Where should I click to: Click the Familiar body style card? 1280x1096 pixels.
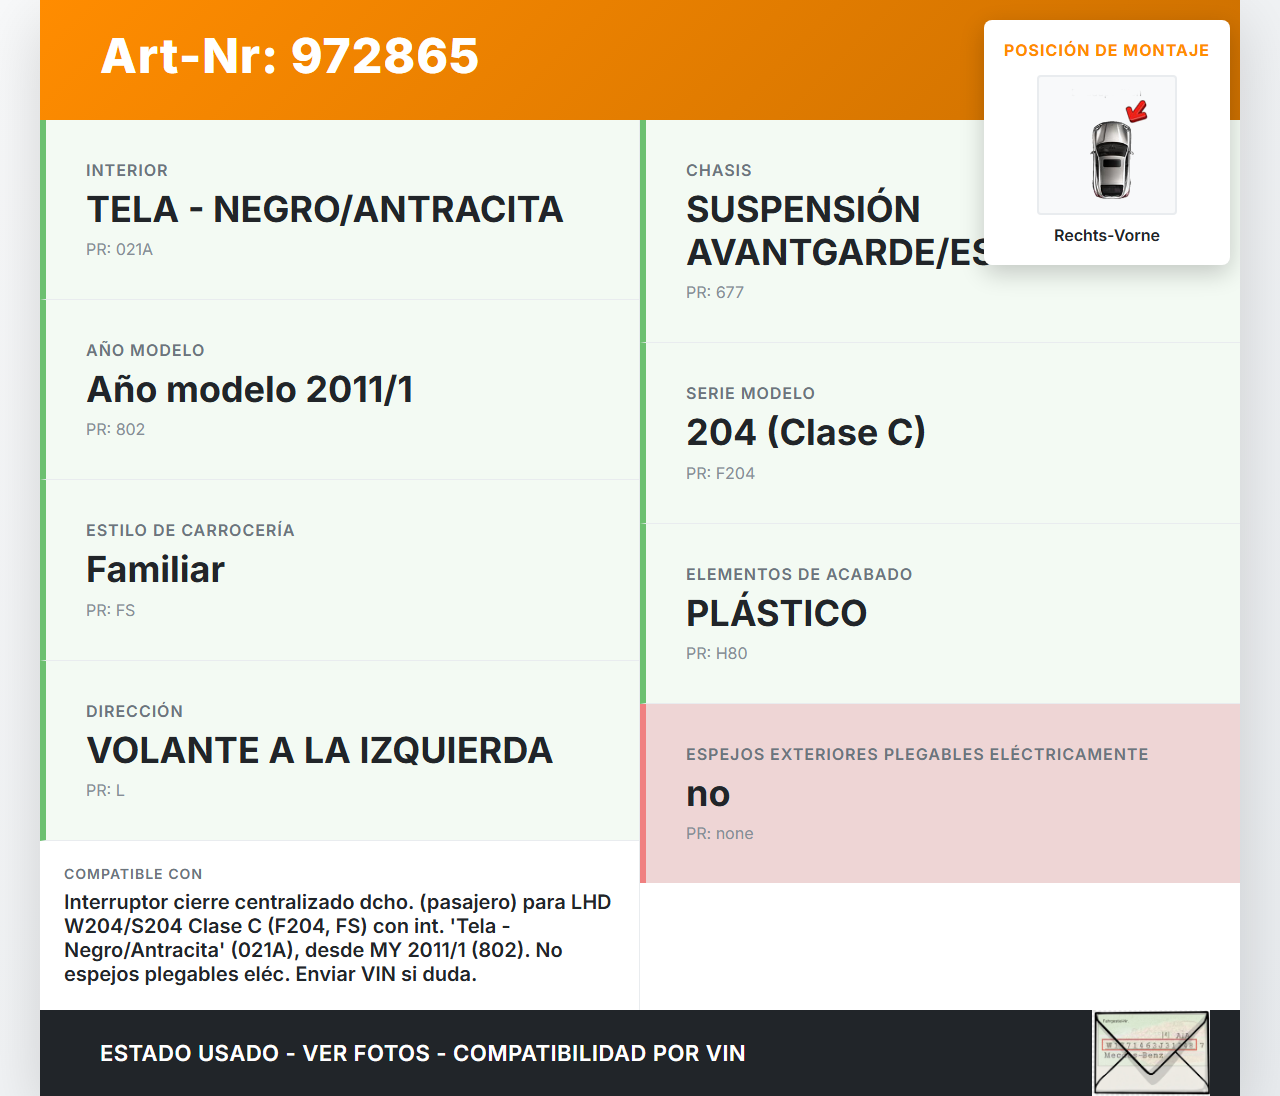(340, 570)
